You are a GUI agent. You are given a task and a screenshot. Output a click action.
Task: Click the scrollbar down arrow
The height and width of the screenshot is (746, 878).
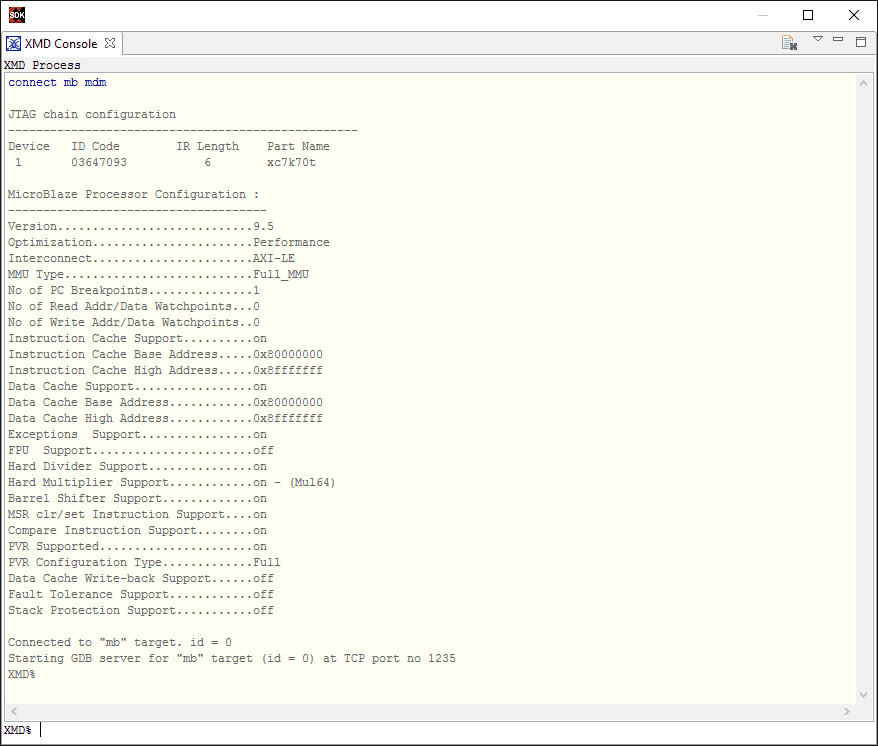tap(864, 693)
